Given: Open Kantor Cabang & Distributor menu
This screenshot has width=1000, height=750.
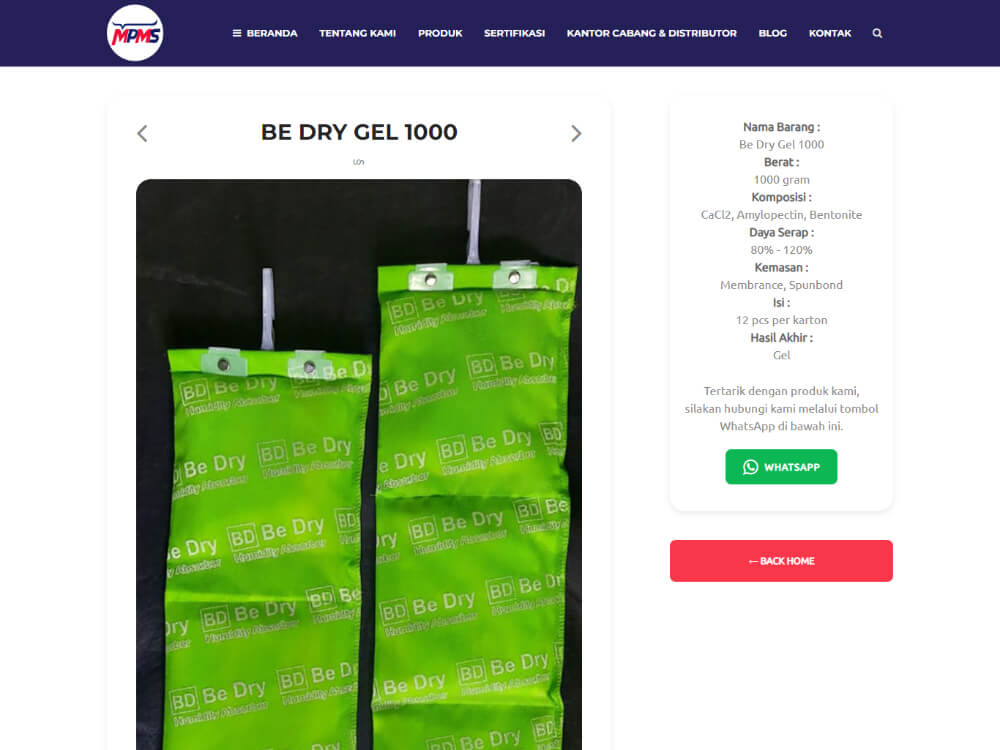Looking at the screenshot, I should point(651,33).
